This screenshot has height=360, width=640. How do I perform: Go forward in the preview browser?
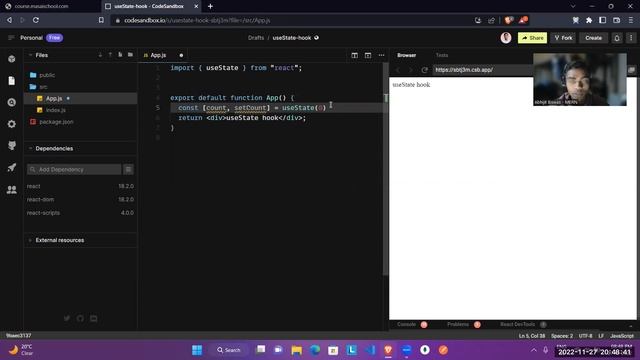(411, 70)
